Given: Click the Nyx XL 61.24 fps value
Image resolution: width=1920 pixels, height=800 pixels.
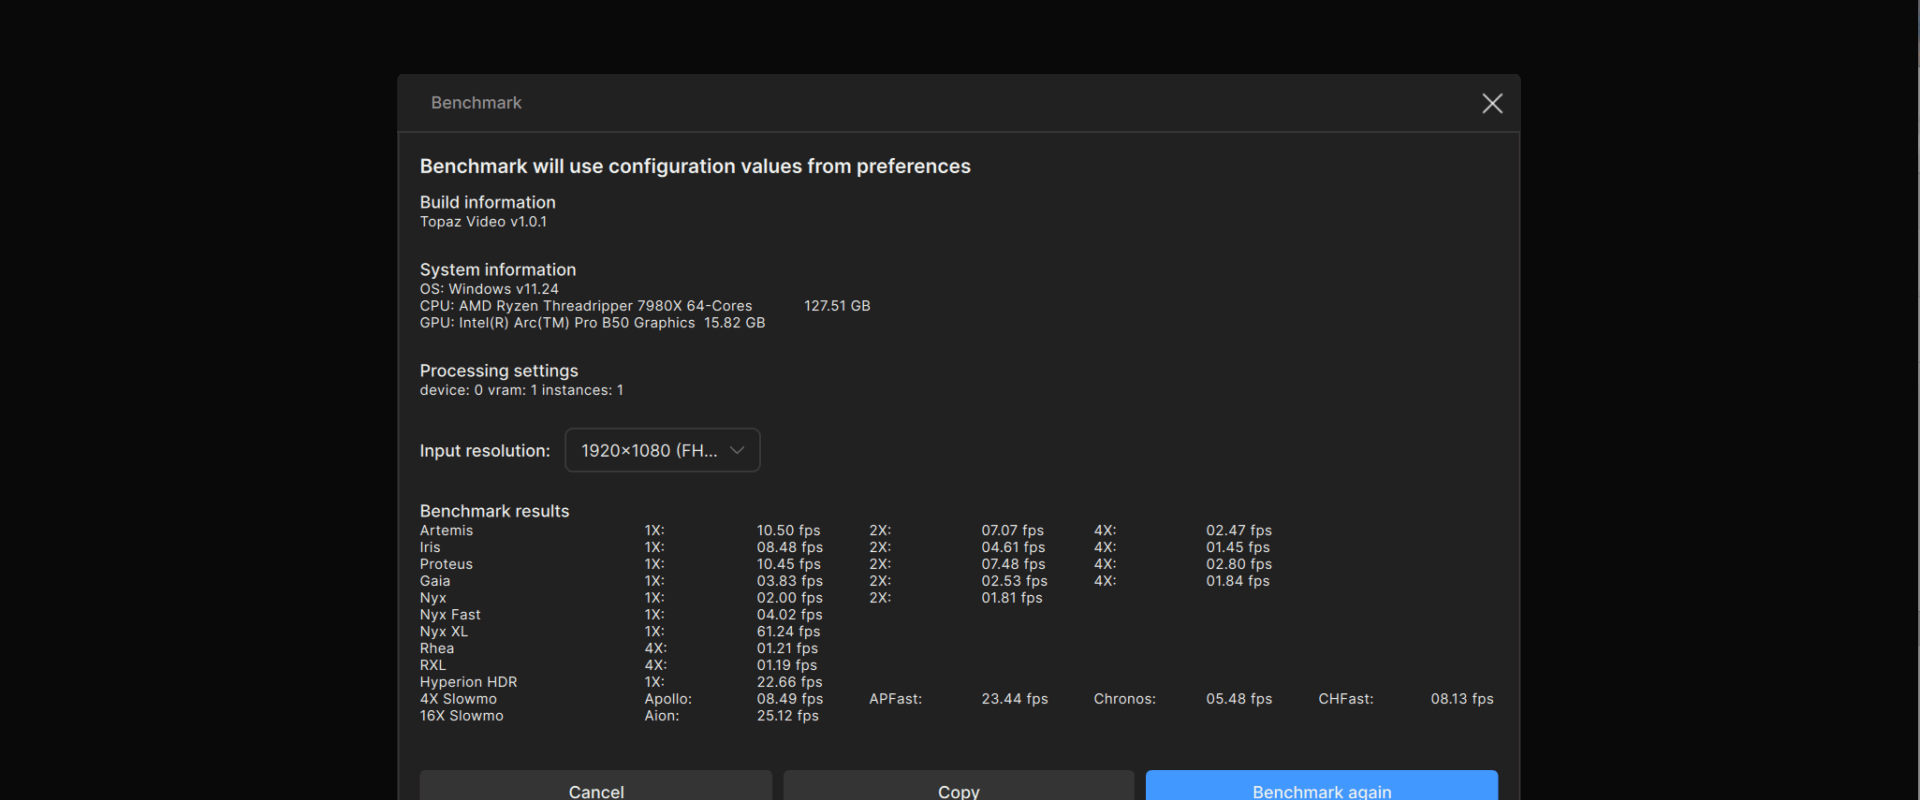Looking at the screenshot, I should [x=788, y=632].
